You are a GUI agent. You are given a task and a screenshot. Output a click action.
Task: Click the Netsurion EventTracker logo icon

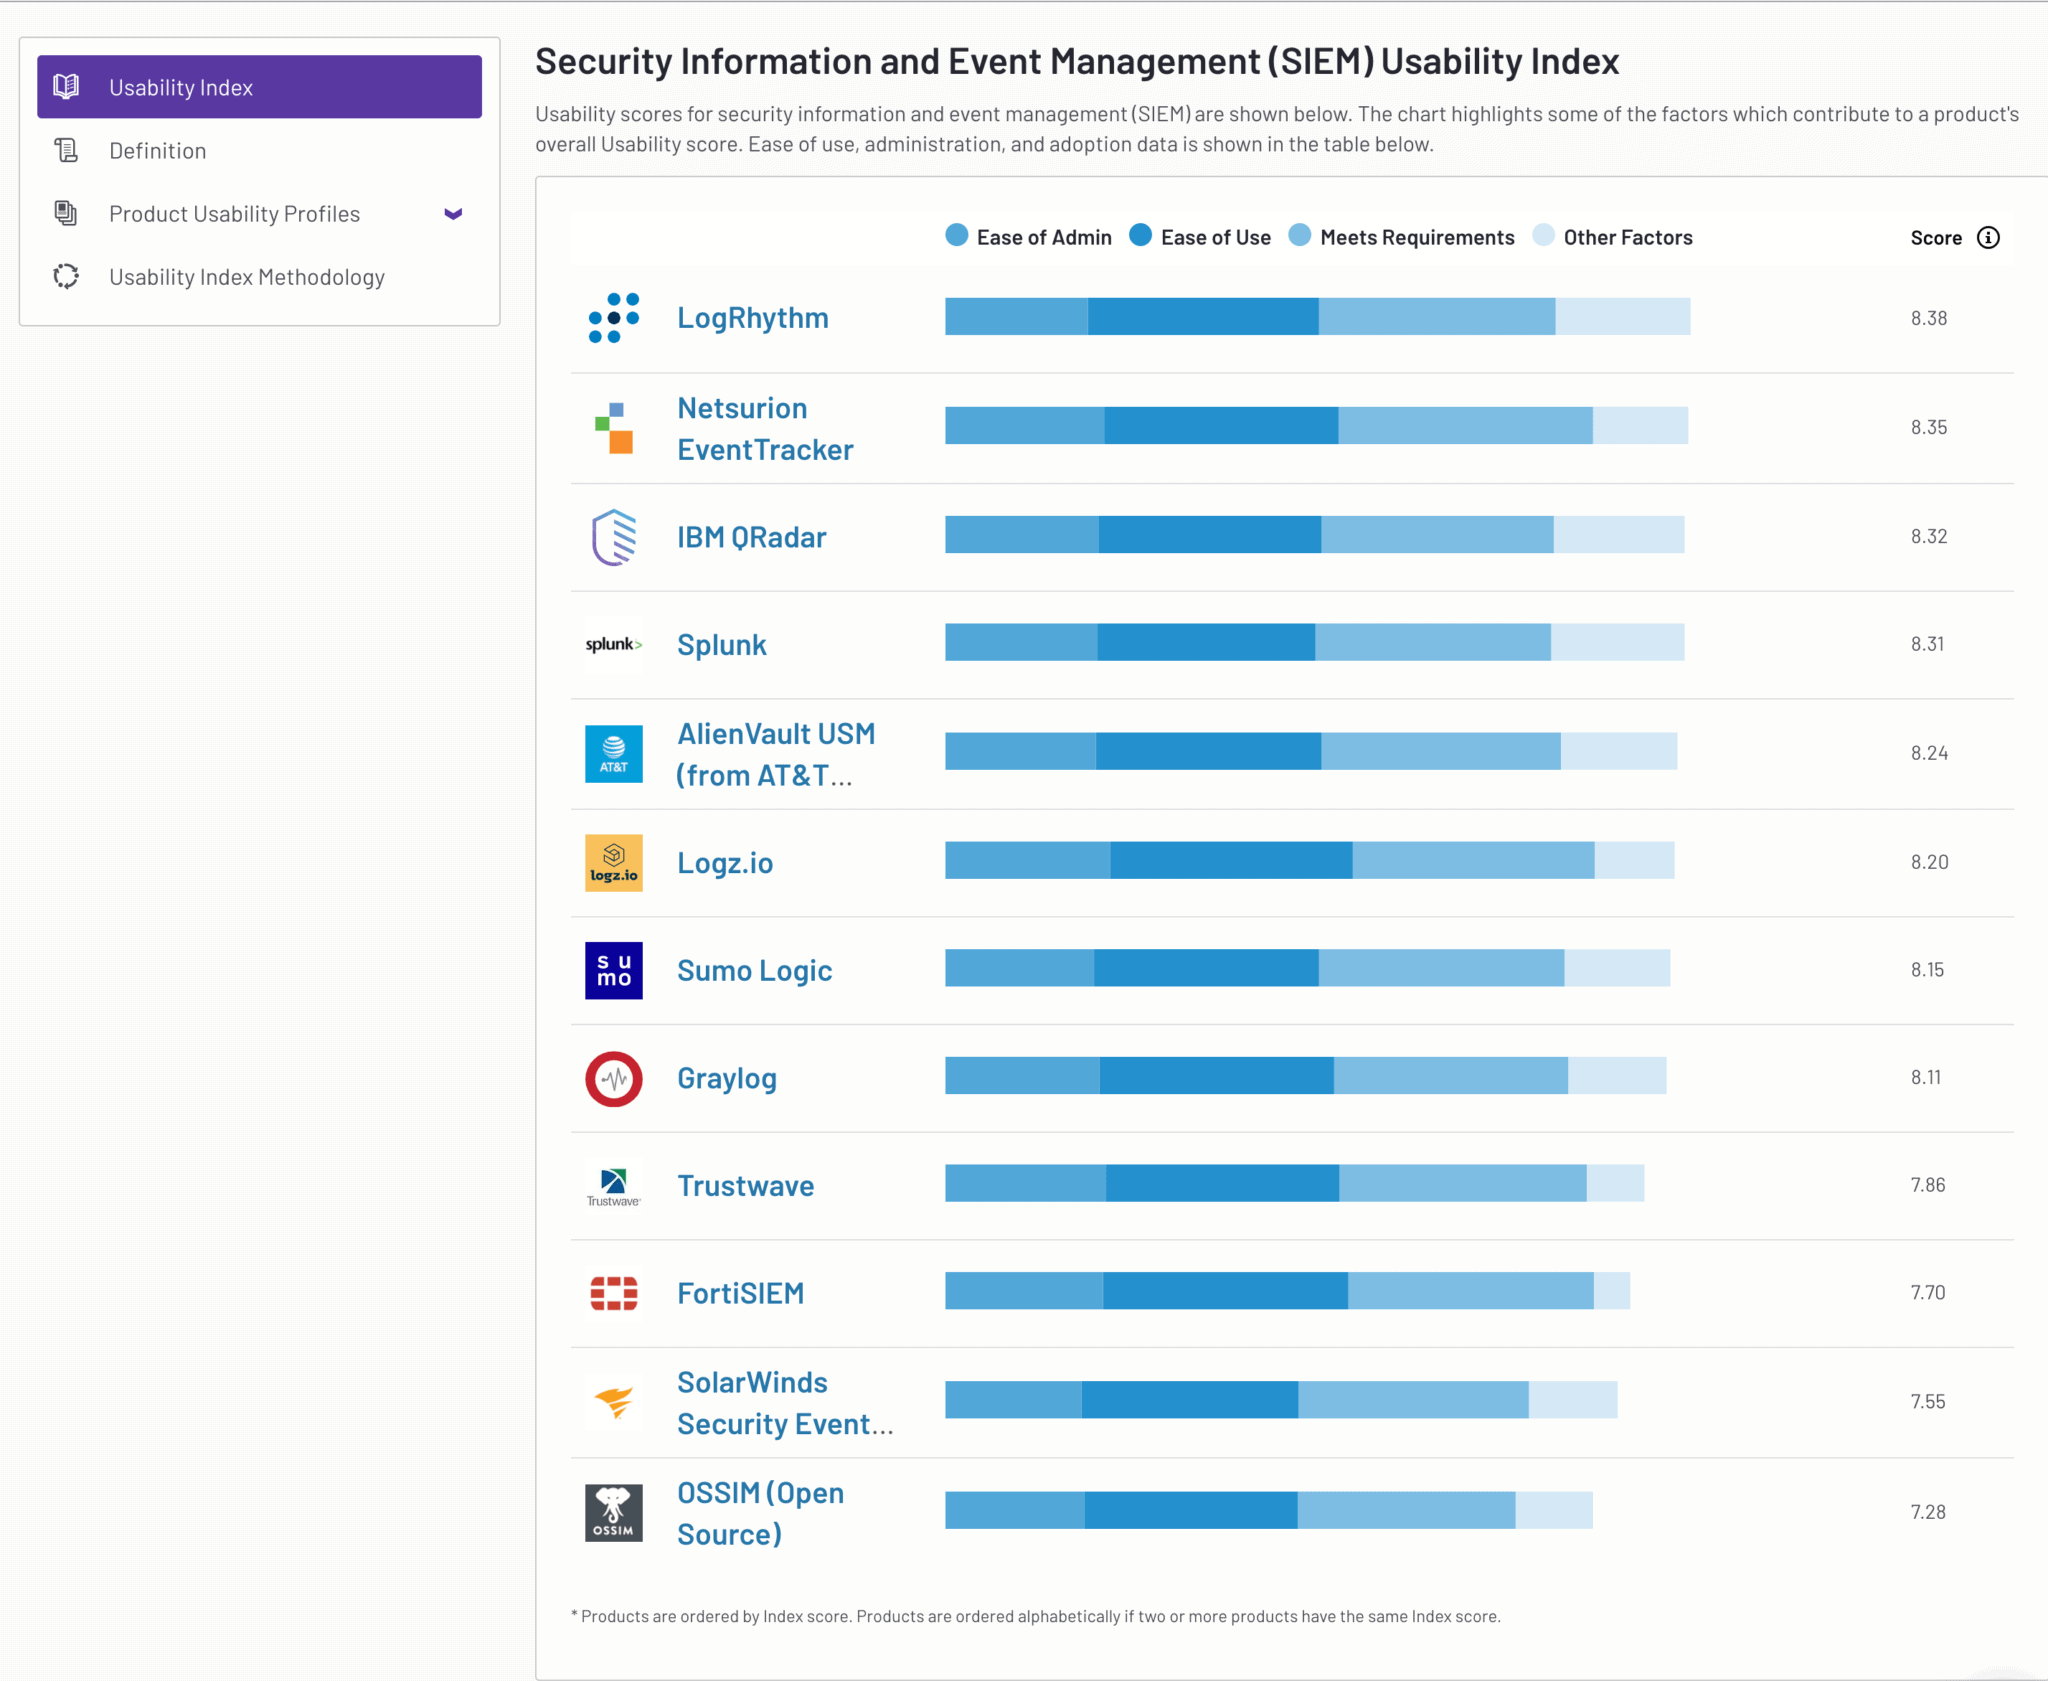tap(613, 428)
